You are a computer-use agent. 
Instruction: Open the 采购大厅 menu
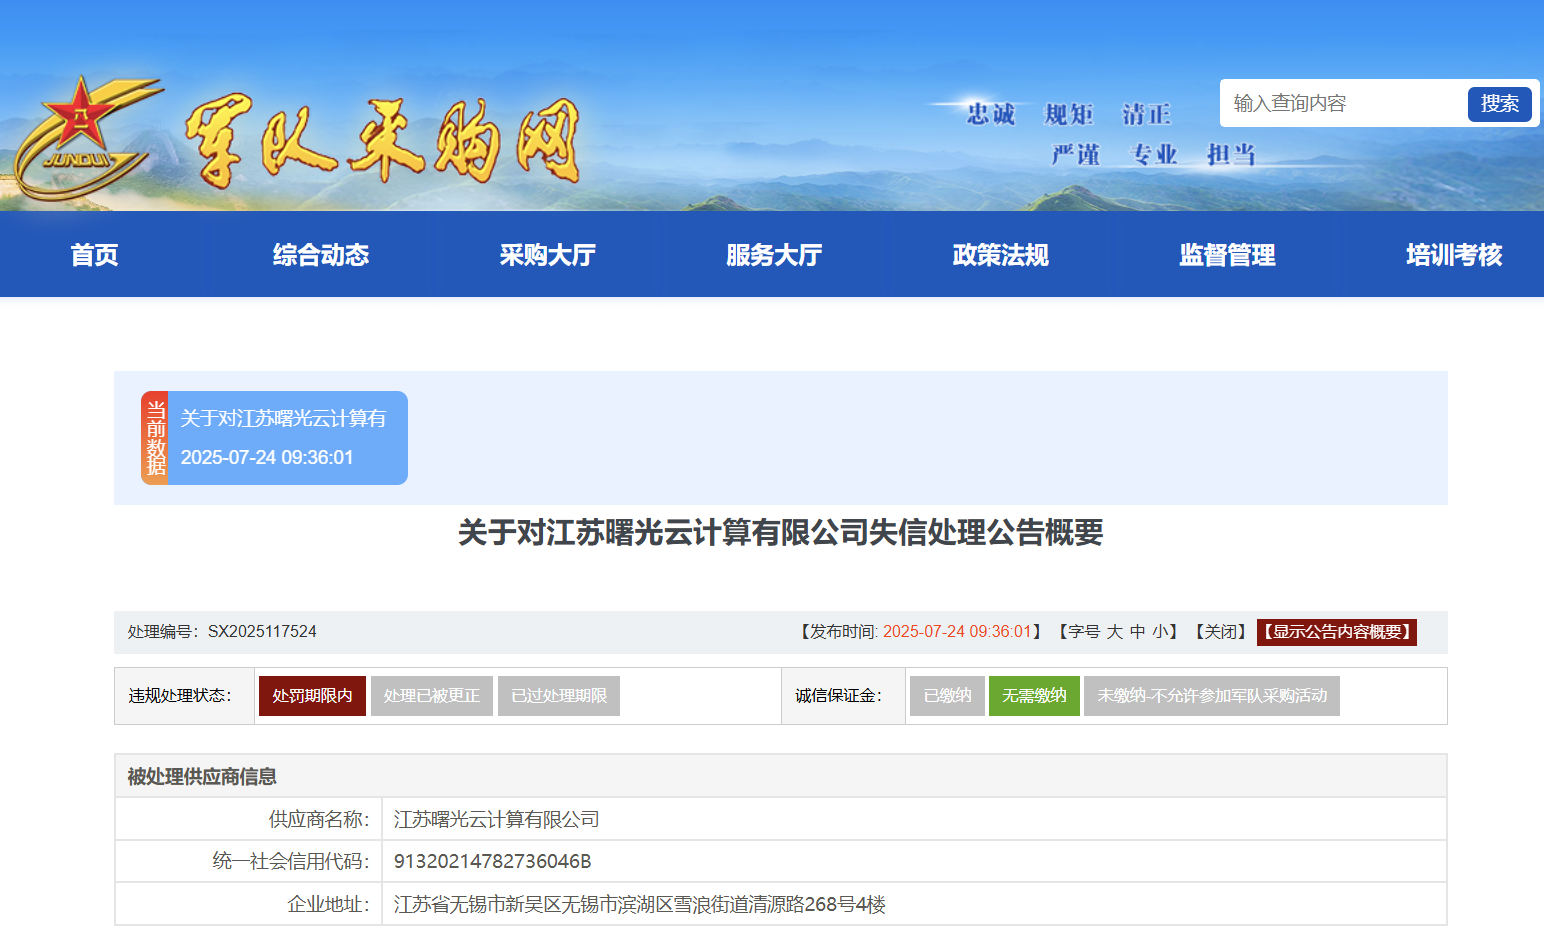[x=548, y=255]
